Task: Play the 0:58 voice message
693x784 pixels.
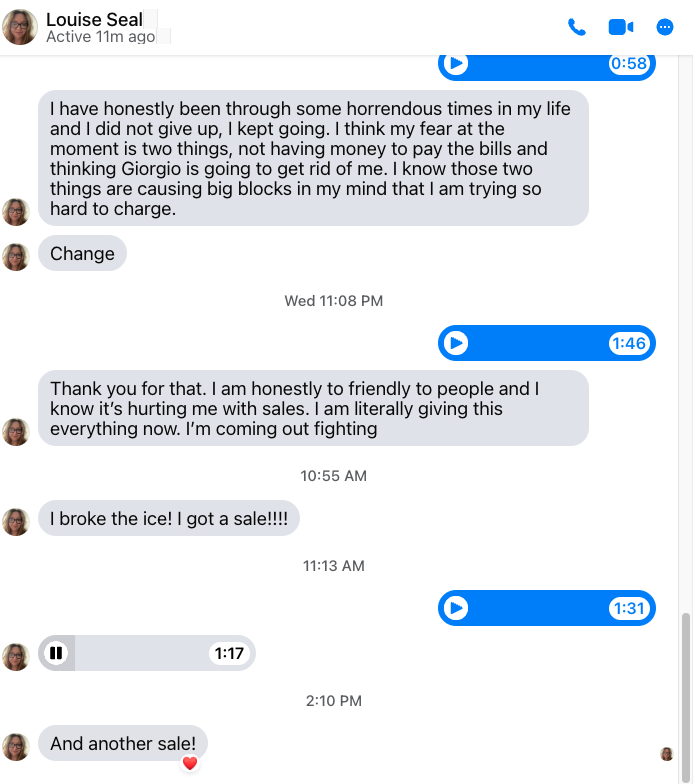Action: pyautogui.click(x=456, y=64)
